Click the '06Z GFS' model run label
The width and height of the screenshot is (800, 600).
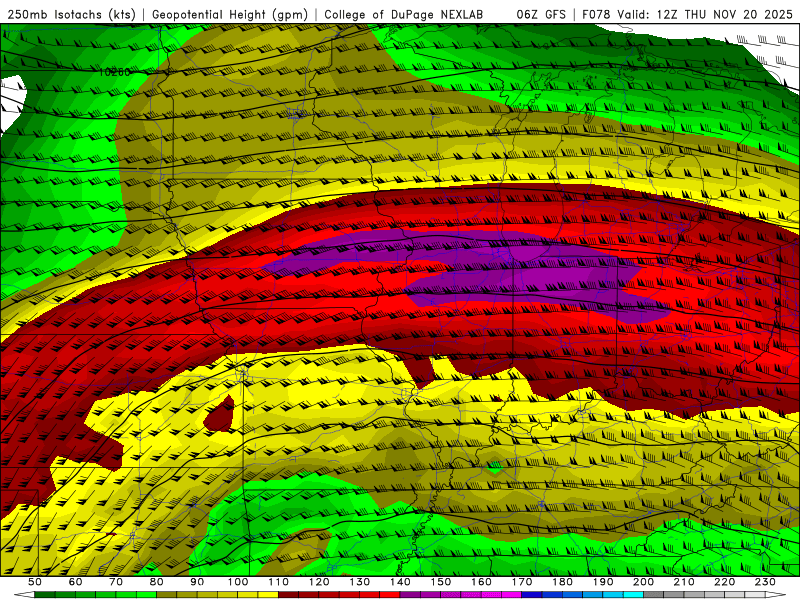click(541, 15)
